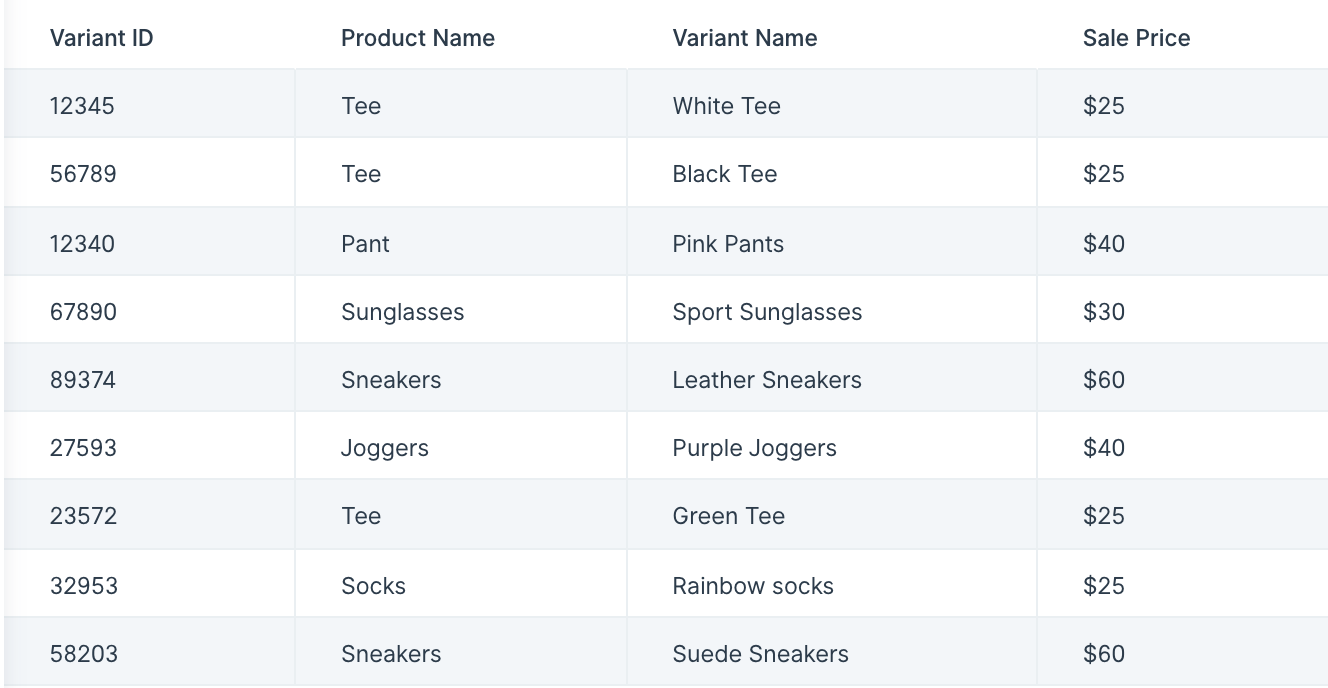Click the Rainbow socks variant cell
This screenshot has width=1328, height=688.
(753, 586)
